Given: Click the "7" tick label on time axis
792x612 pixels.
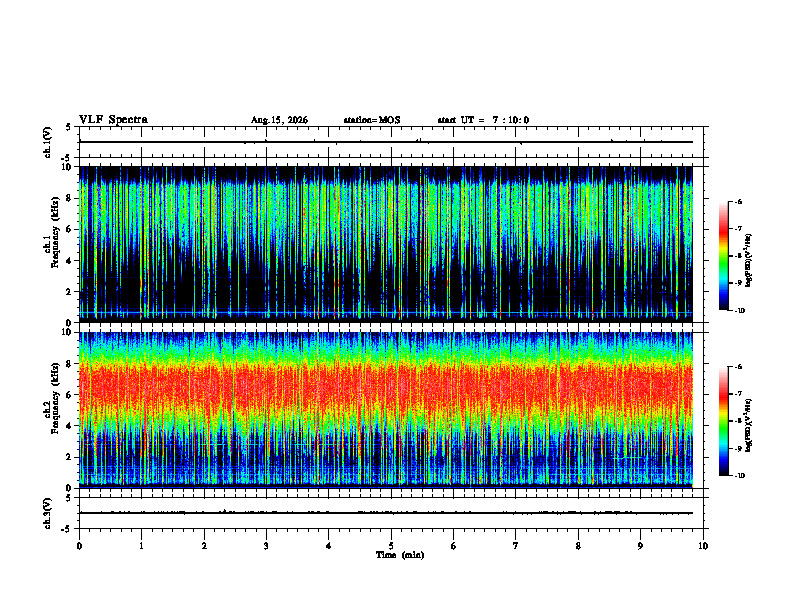Looking at the screenshot, I should tap(516, 546).
